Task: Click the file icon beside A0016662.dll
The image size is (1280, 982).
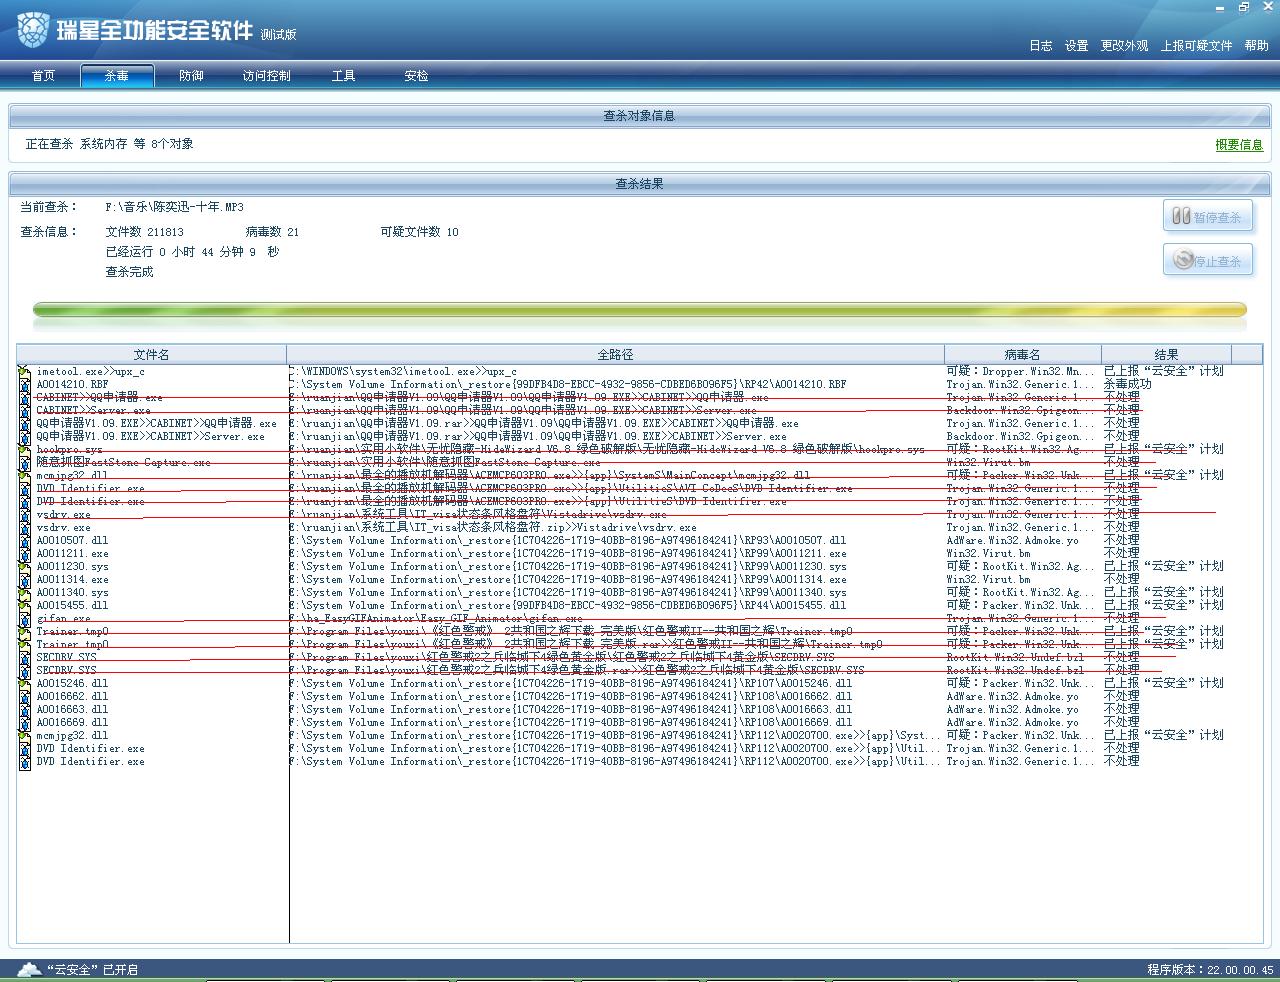Action: click(24, 697)
